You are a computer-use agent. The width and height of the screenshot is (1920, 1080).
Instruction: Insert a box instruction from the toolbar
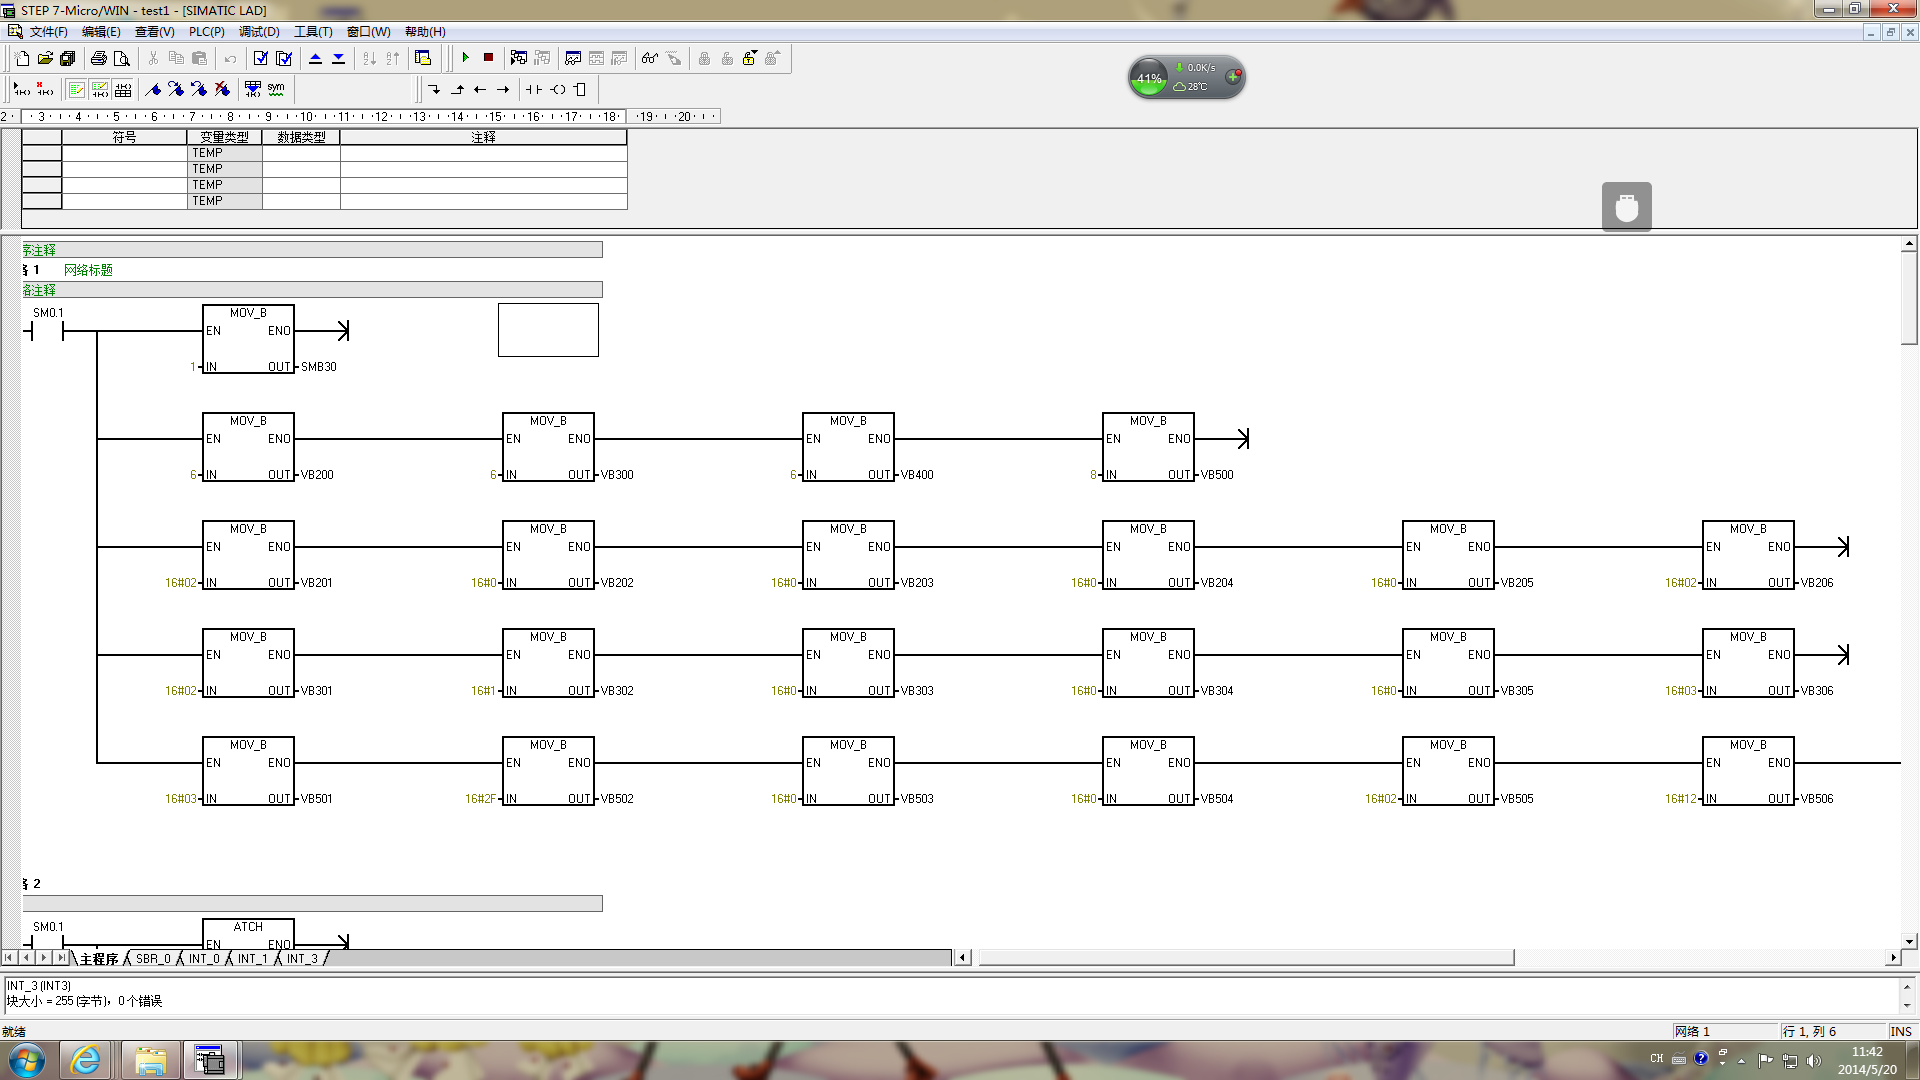click(580, 89)
